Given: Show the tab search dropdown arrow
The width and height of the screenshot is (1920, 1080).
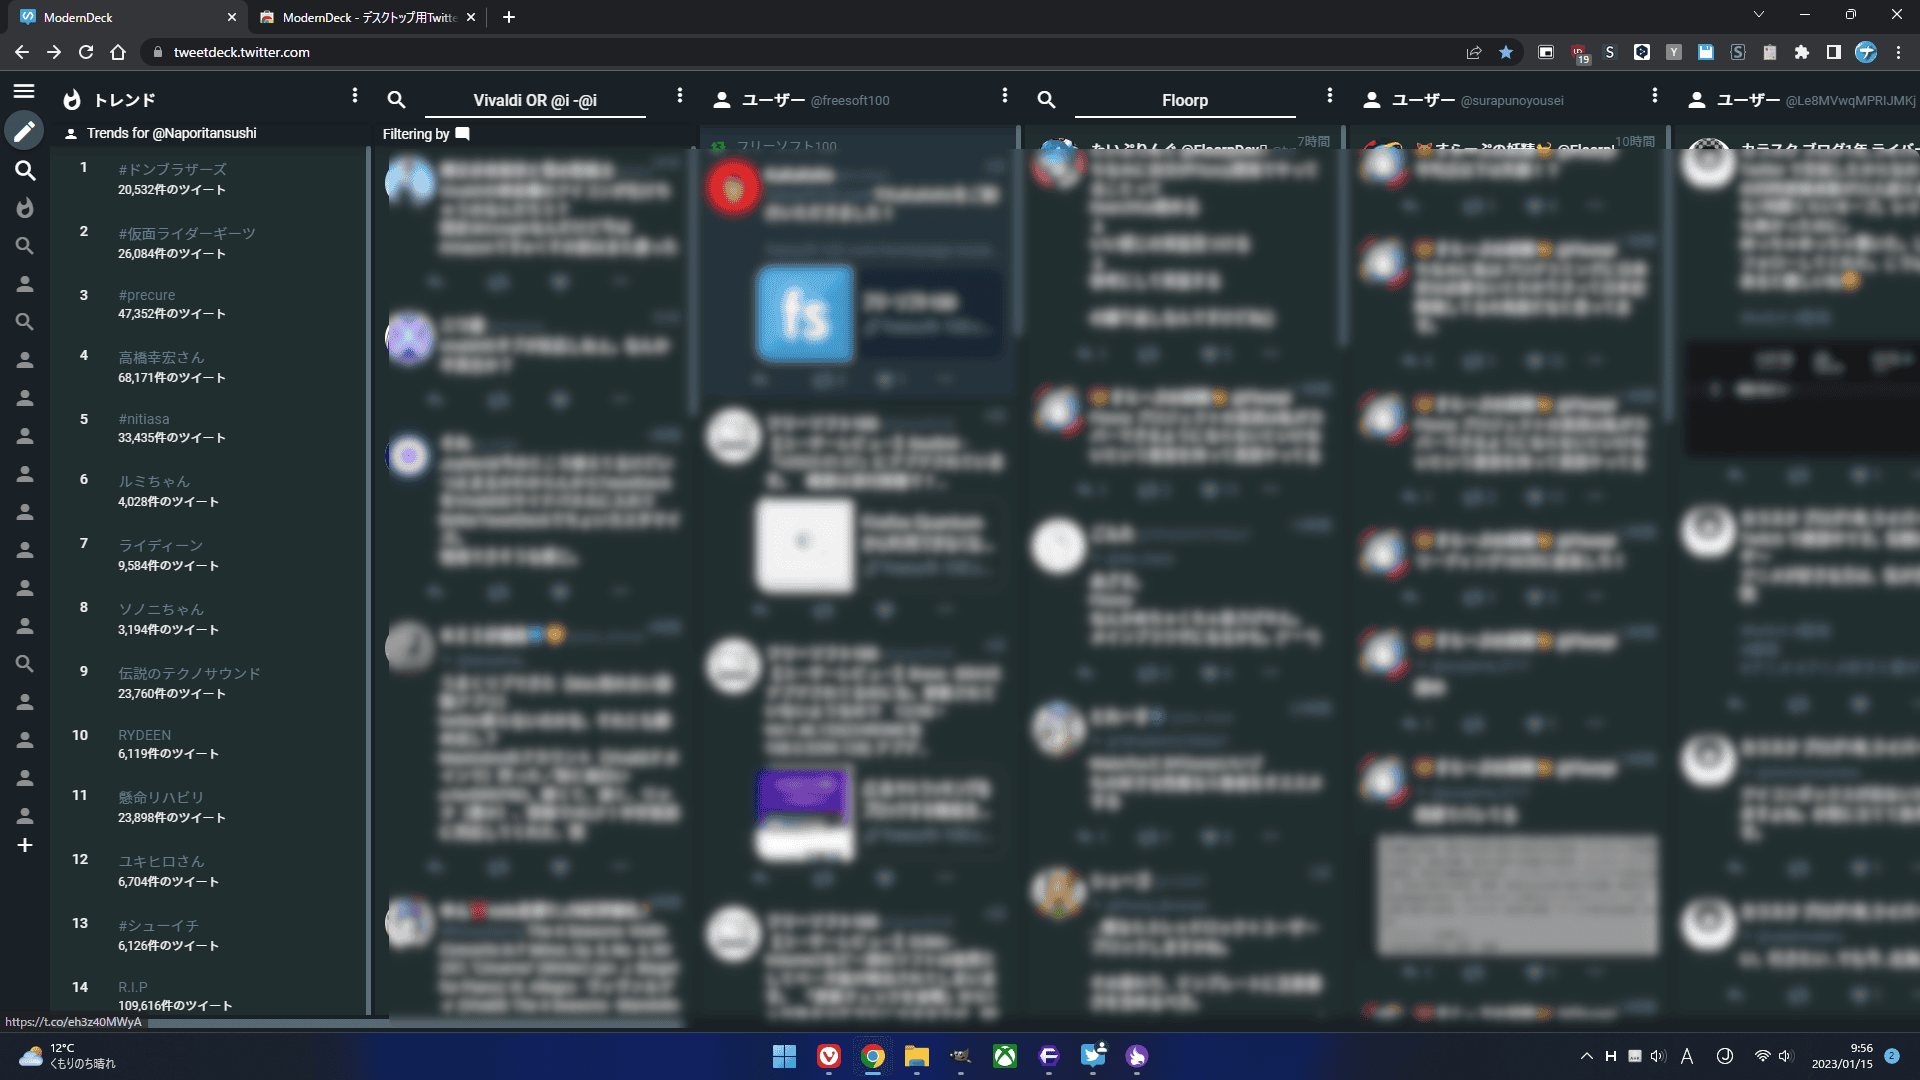Looking at the screenshot, I should click(x=1759, y=14).
